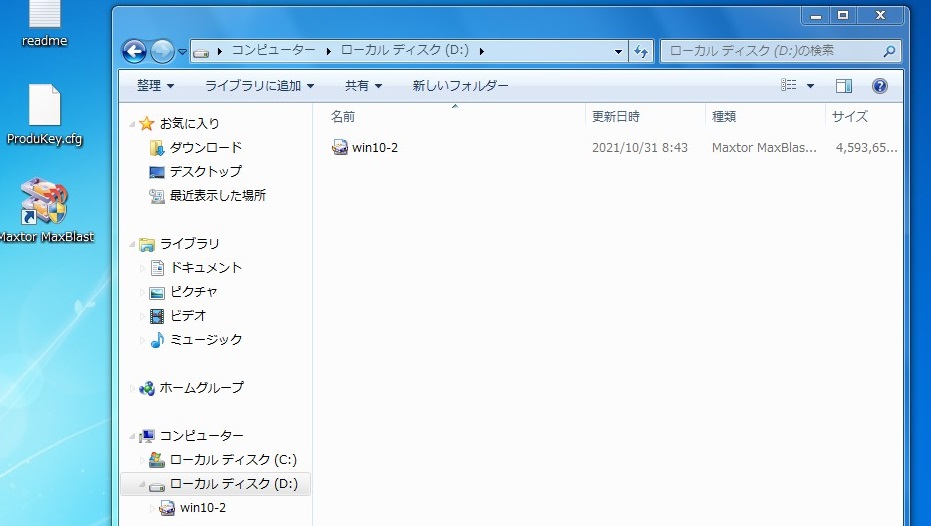
Task: Open the 整理 menu
Action: 156,86
